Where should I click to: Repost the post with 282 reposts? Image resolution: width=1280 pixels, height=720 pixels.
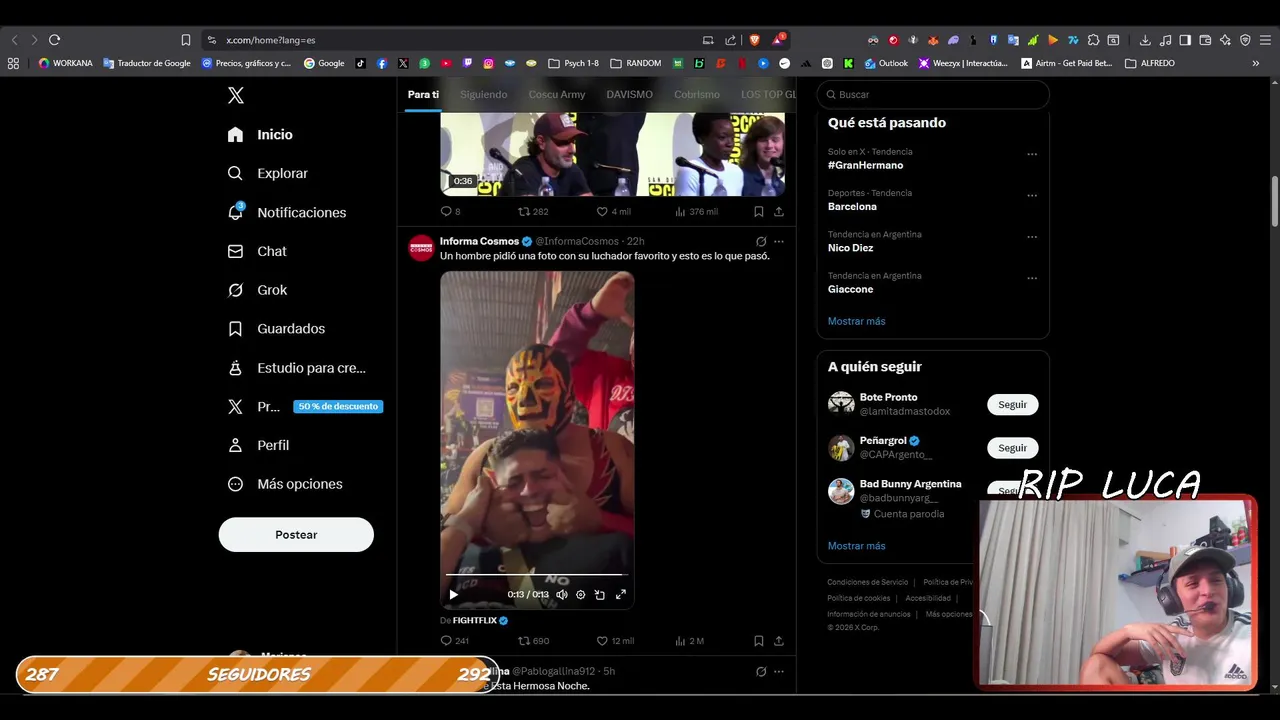(533, 212)
